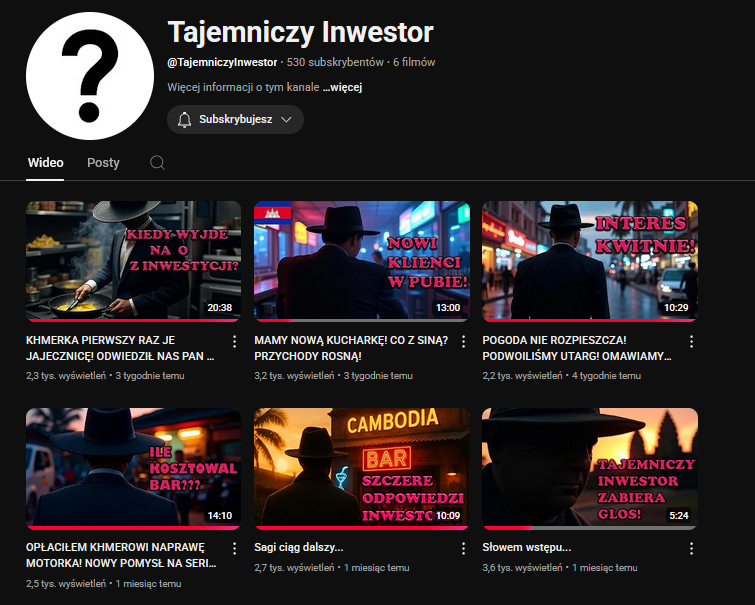755x605 pixels.
Task: Select the Wideo tab
Action: (x=45, y=163)
